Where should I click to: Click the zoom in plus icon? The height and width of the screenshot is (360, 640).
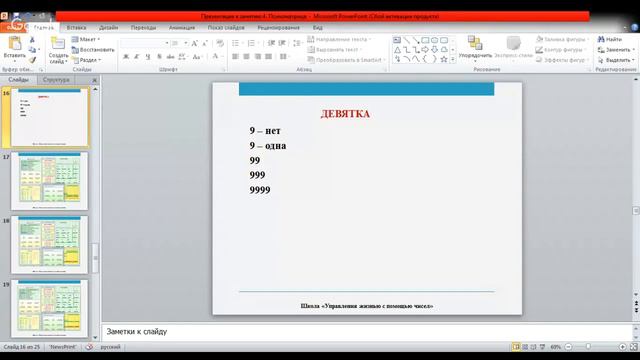coord(622,347)
